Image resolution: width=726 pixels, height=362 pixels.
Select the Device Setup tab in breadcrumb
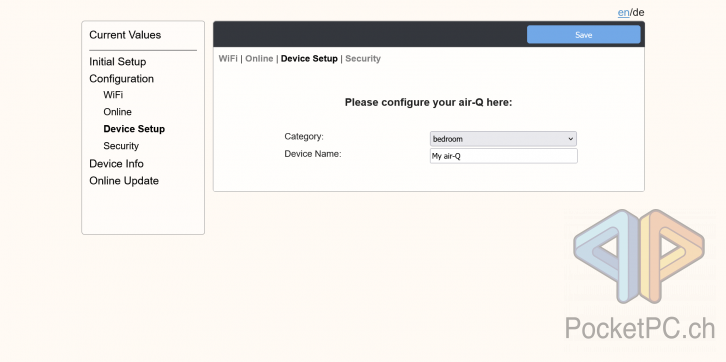[x=309, y=58]
